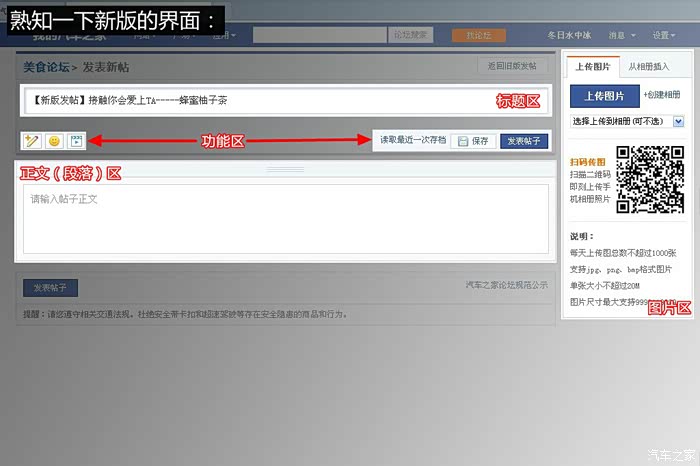The height and width of the screenshot is (466, 700).
Task: Open the 选择上传到相册 dropdown
Action: tap(627, 121)
